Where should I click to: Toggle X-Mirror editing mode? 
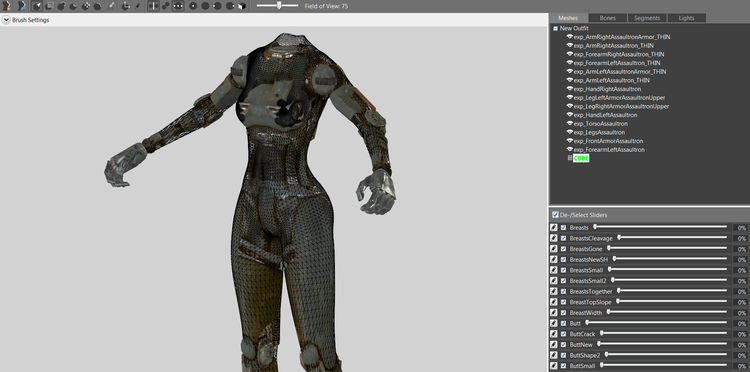153,6
